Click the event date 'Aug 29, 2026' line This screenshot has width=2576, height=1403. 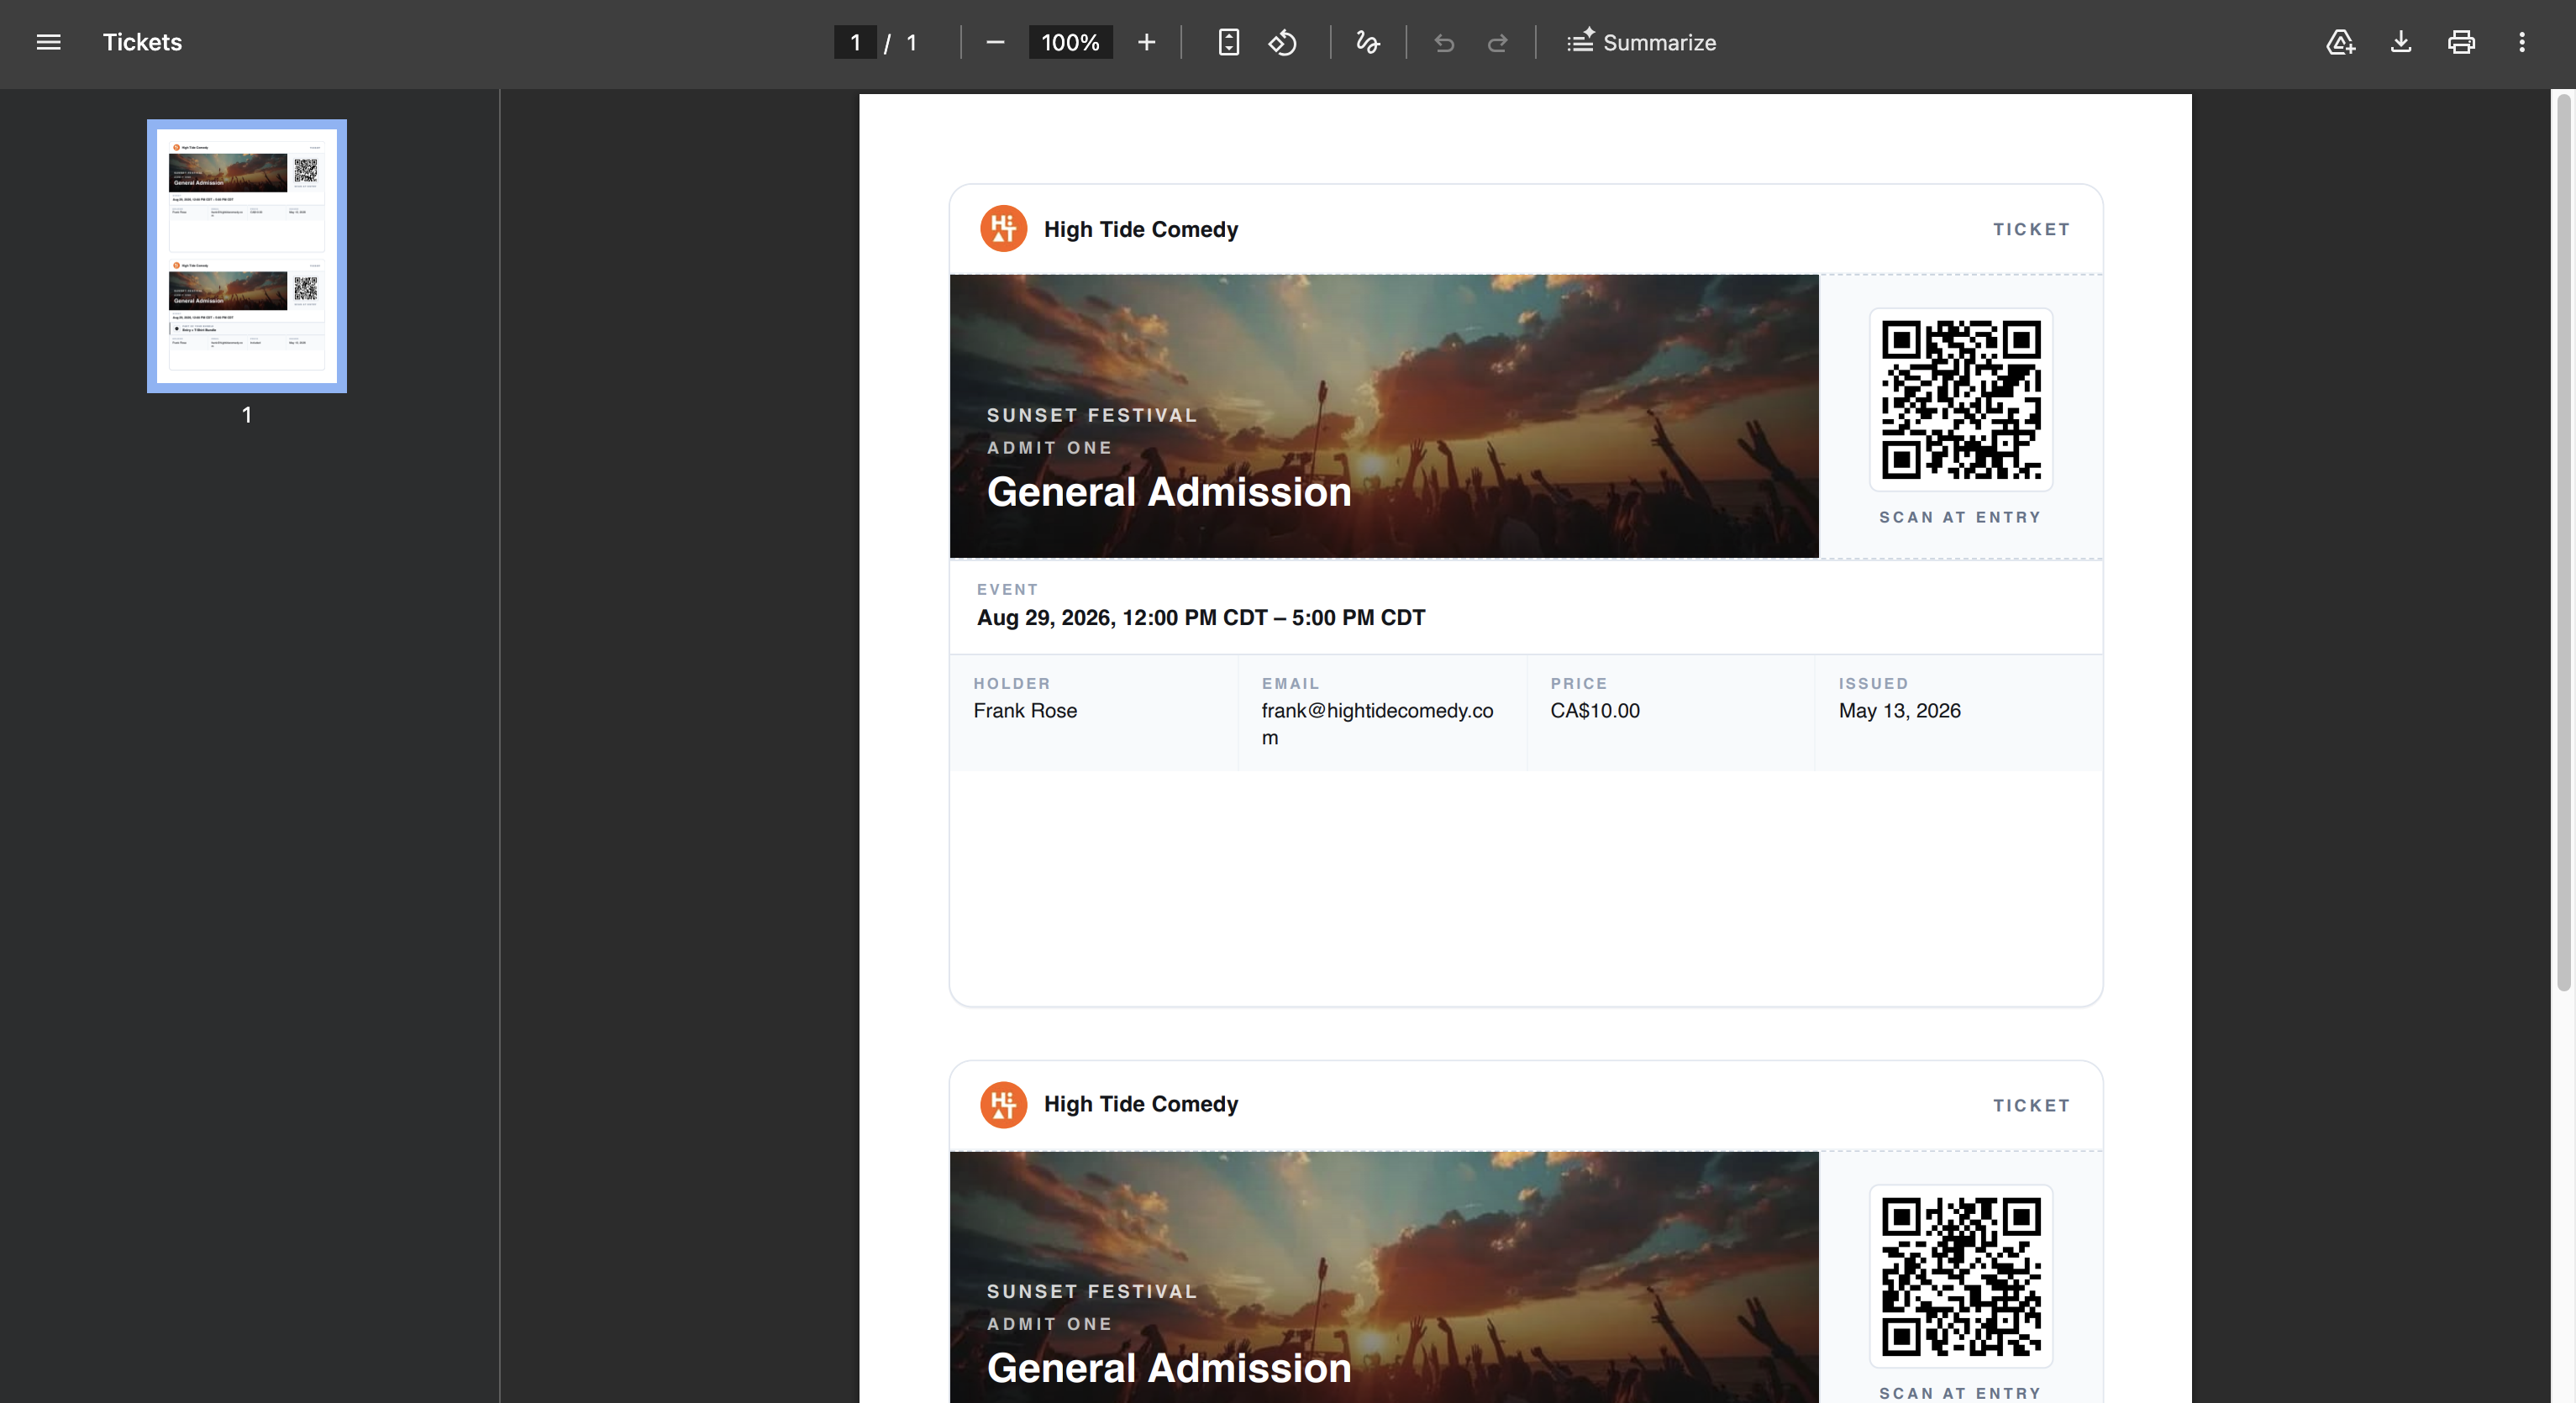(x=1200, y=618)
